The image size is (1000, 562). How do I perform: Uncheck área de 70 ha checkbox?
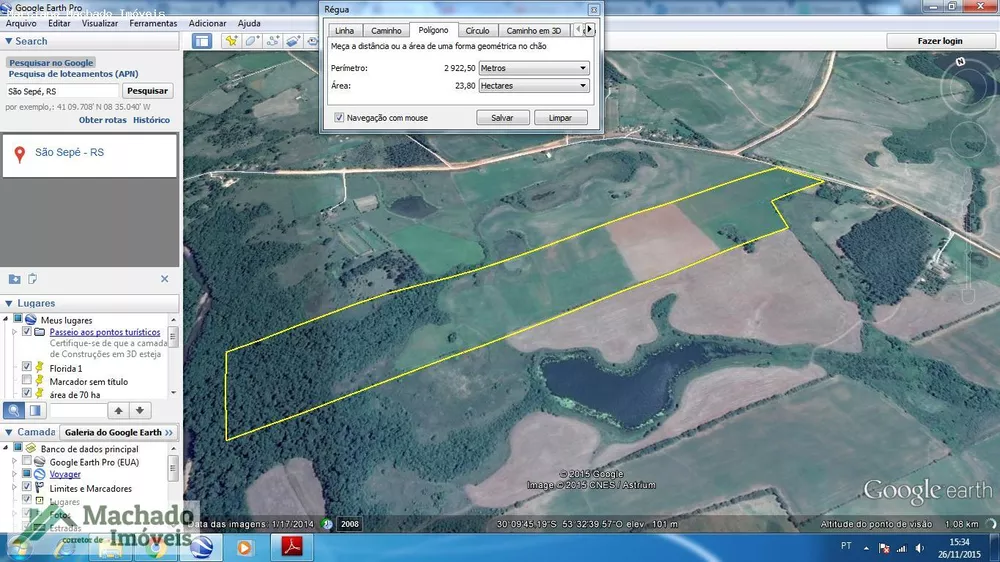tap(27, 393)
